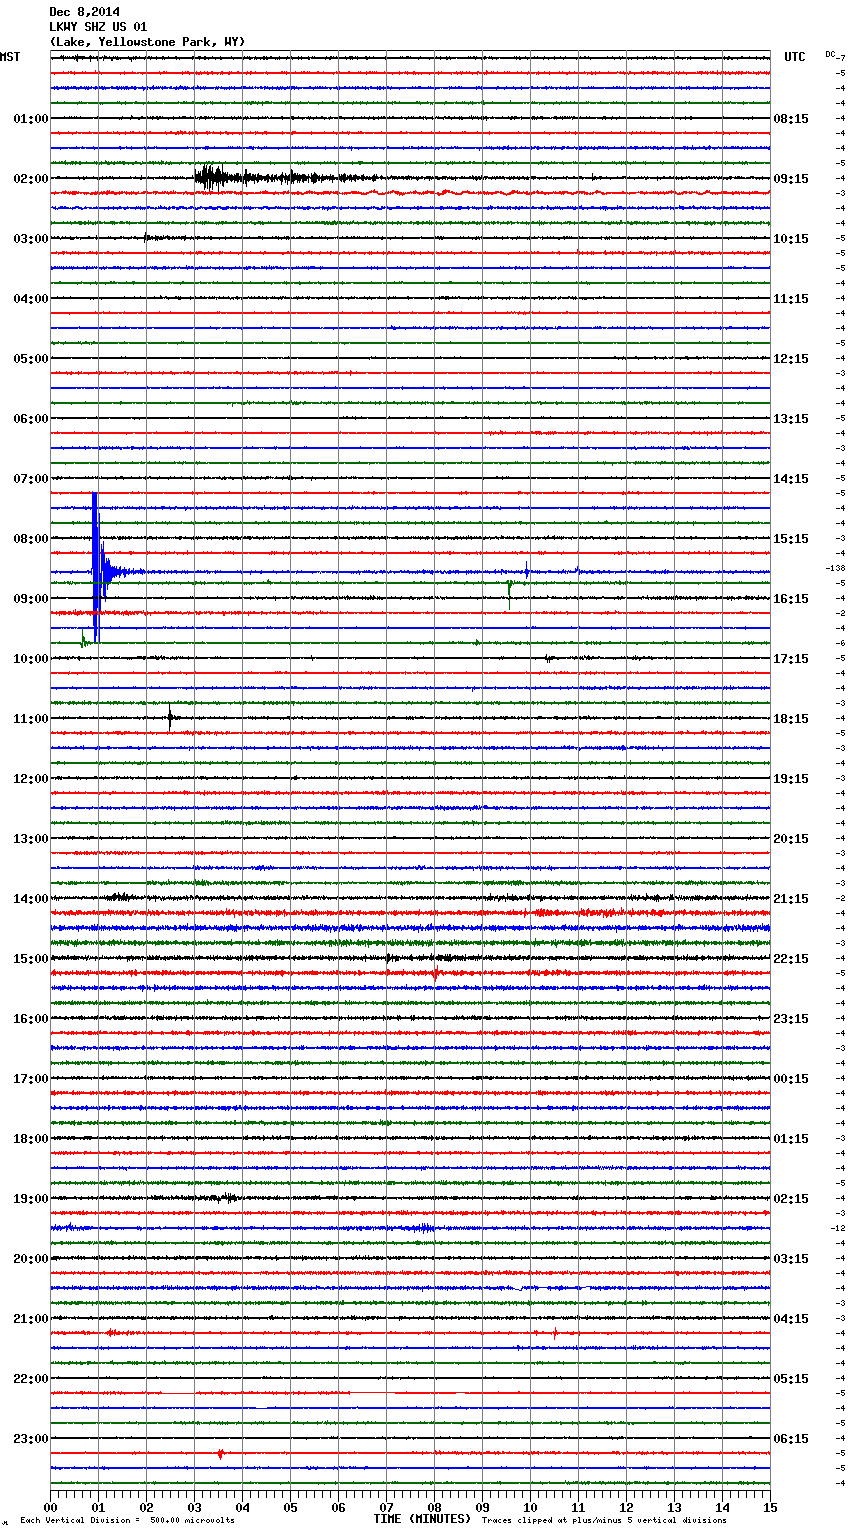Select the 11:00 MST row label
The width and height of the screenshot is (850, 1534).
coord(31,719)
